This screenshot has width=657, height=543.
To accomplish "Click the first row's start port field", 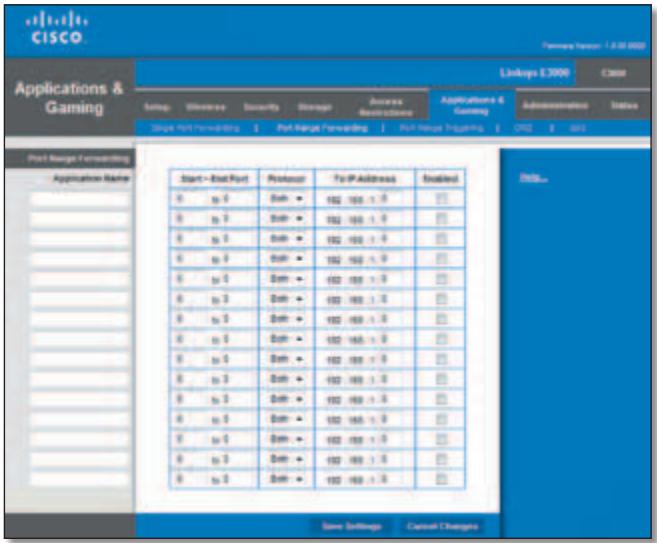I will point(190,199).
